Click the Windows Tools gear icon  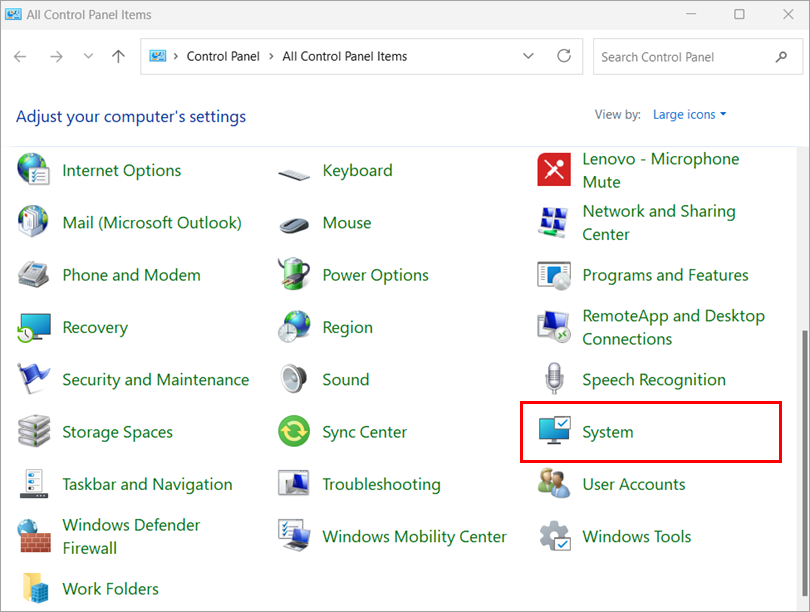pyautogui.click(x=554, y=536)
